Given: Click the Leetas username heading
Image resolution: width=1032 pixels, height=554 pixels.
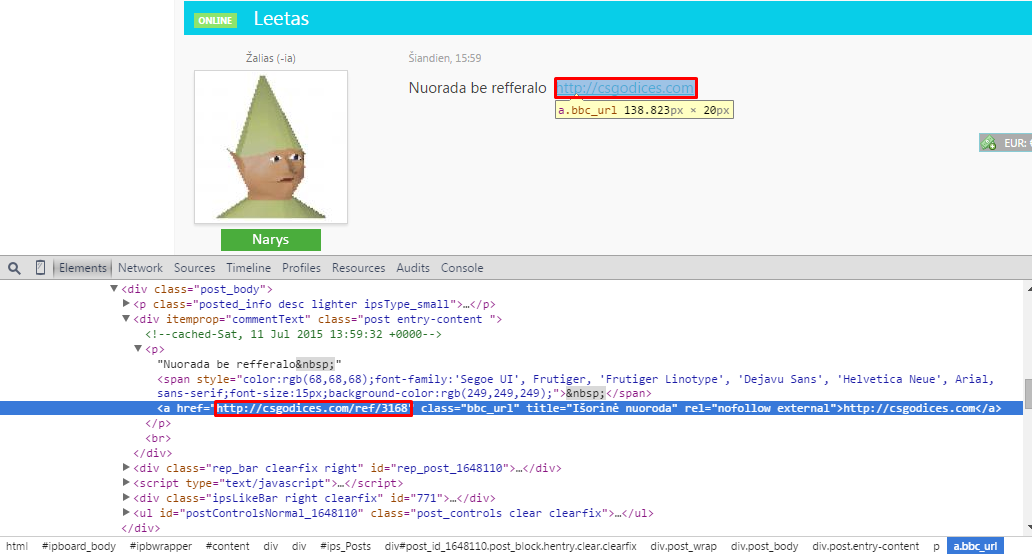Looking at the screenshot, I should pyautogui.click(x=281, y=18).
